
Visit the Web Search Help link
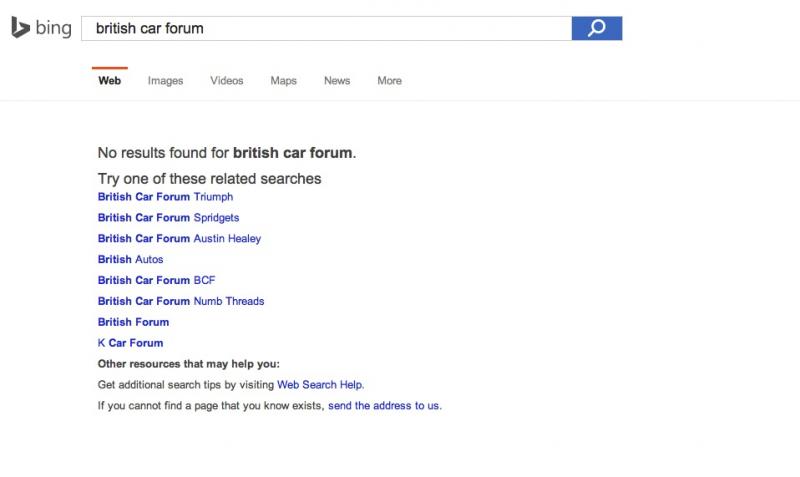coord(320,385)
